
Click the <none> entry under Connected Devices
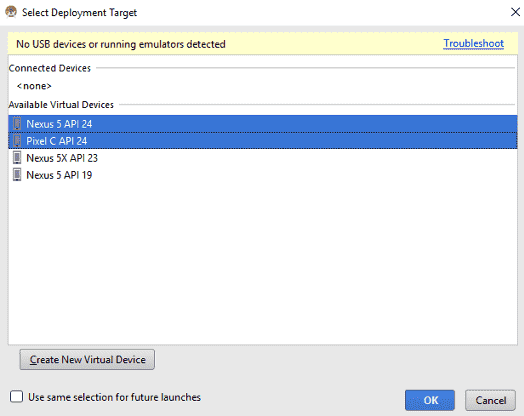tap(34, 86)
